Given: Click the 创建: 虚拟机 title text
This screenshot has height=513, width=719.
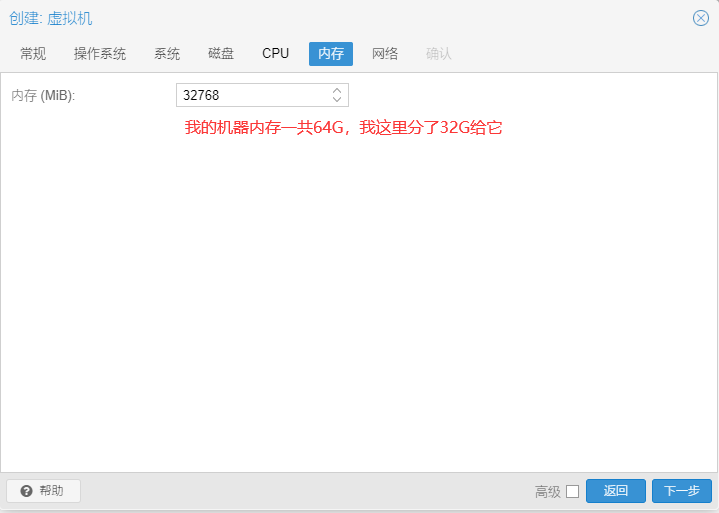Looking at the screenshot, I should coord(51,18).
